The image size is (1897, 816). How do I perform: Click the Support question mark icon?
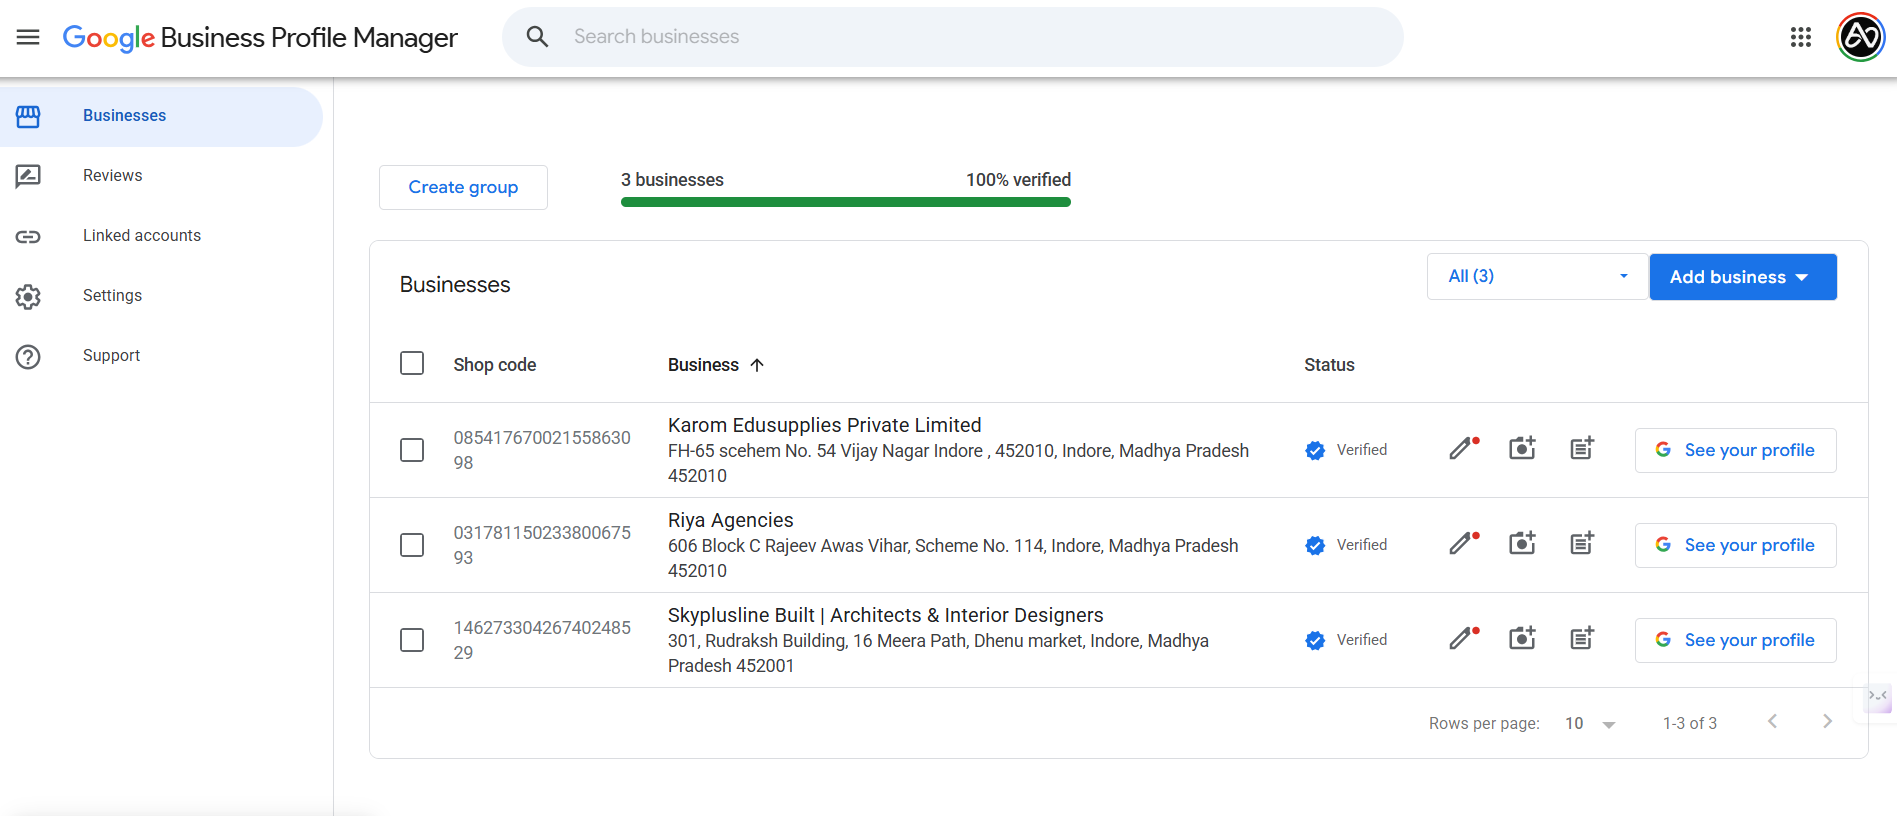point(28,356)
